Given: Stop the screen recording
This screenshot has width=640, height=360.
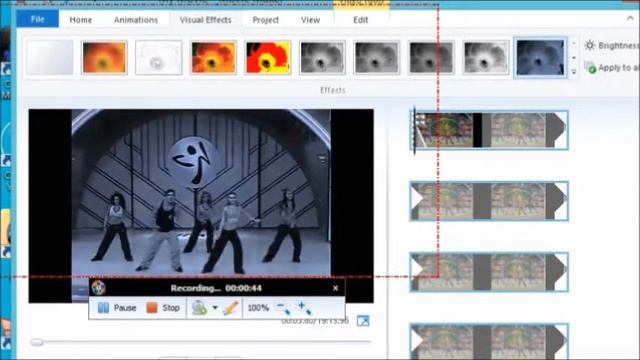Looking at the screenshot, I should pos(163,308).
